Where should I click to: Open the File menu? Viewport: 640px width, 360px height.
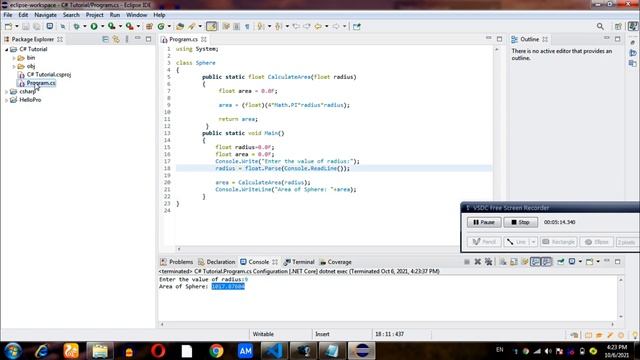click(8, 15)
